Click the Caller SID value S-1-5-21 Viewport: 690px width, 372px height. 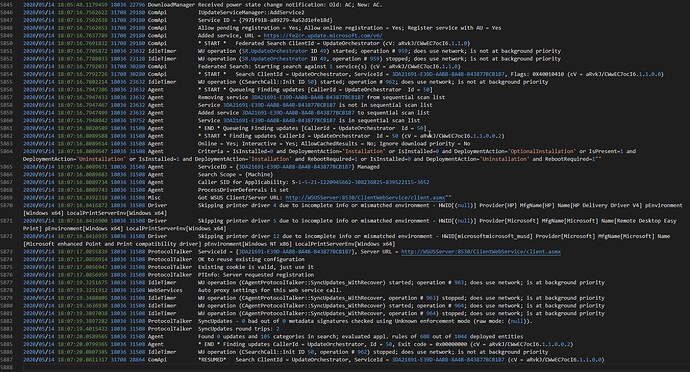click(360, 182)
